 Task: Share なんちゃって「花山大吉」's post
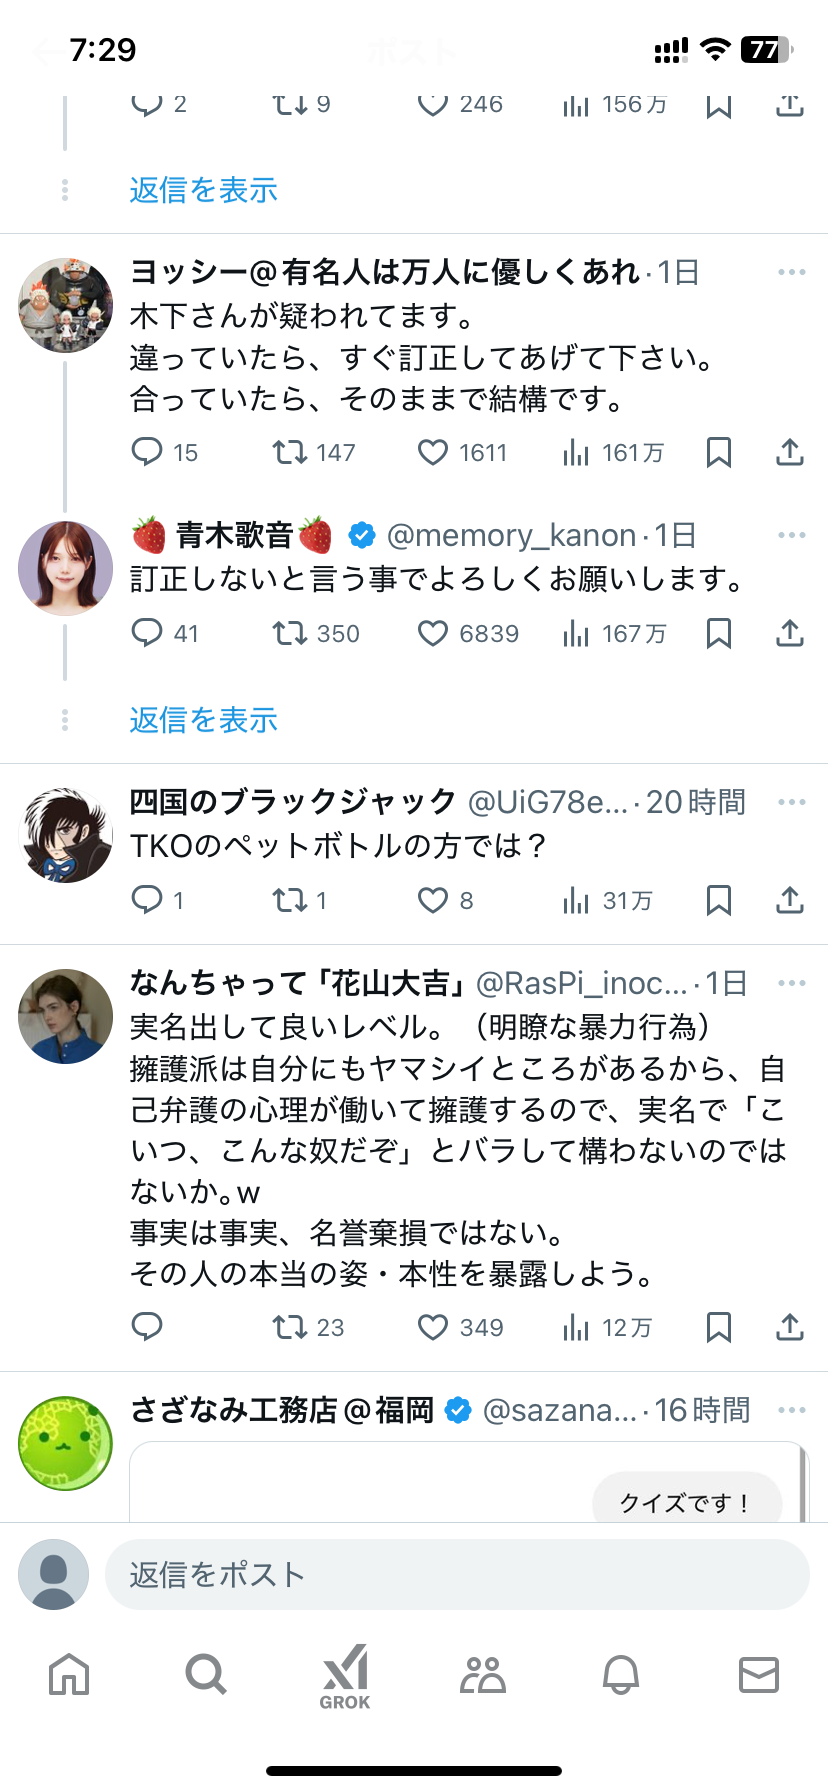[x=790, y=1327]
